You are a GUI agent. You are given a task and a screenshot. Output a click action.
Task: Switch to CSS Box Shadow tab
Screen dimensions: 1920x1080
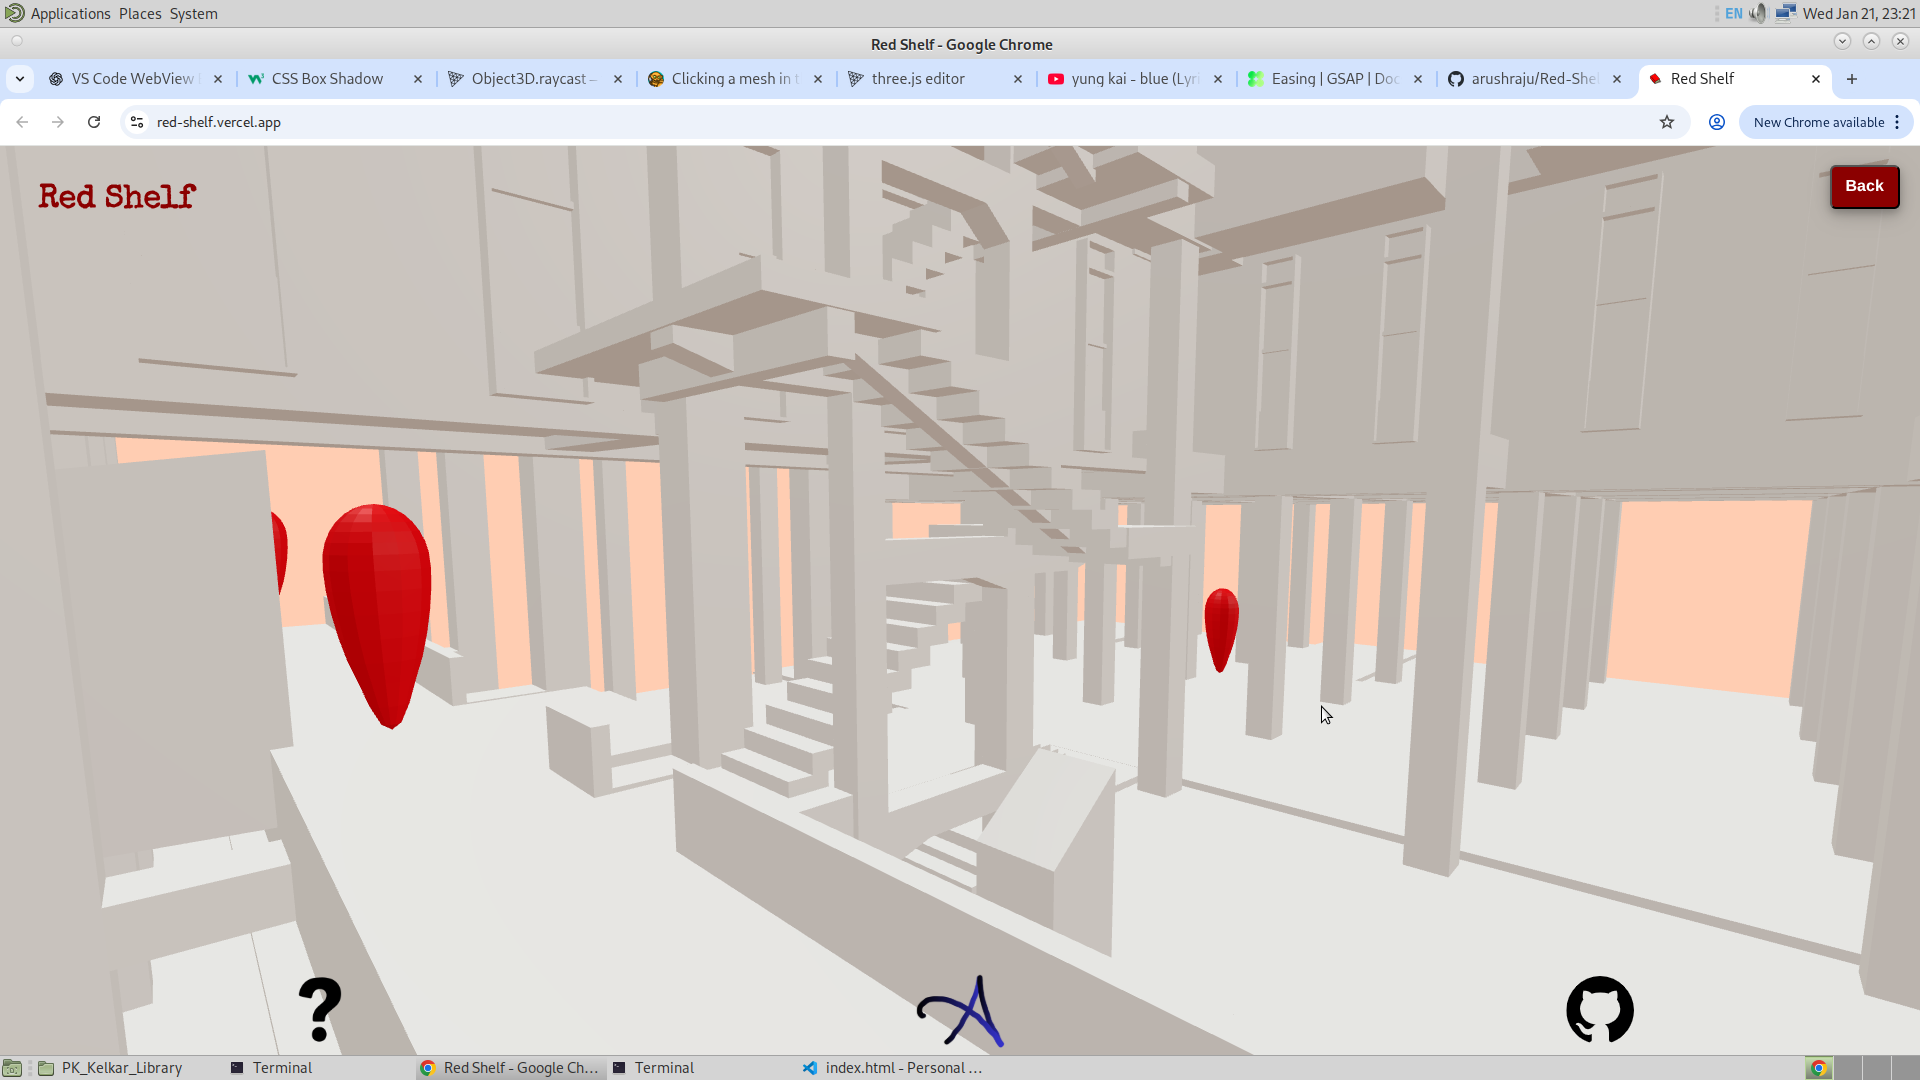[x=327, y=79]
